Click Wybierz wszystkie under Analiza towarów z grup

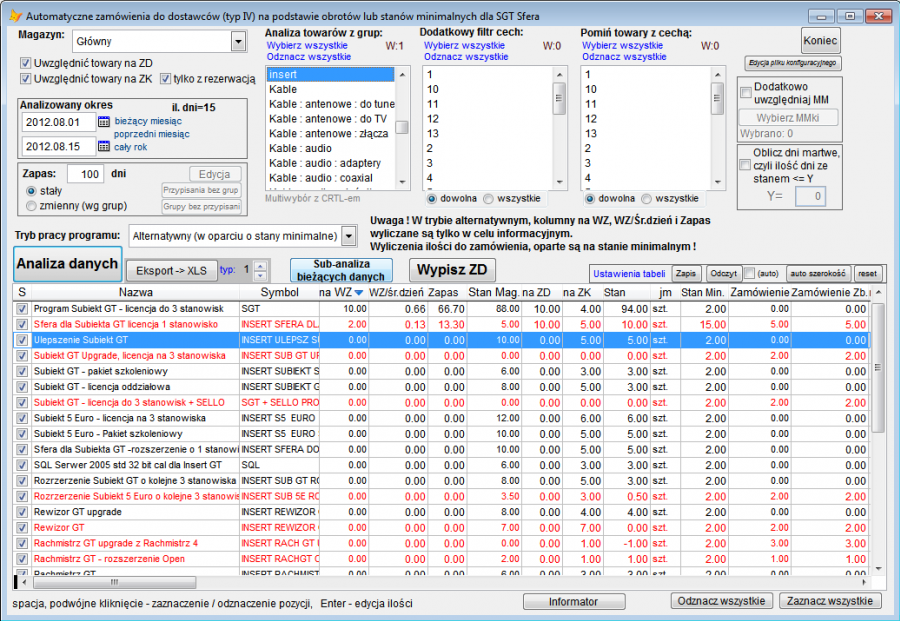pos(307,45)
